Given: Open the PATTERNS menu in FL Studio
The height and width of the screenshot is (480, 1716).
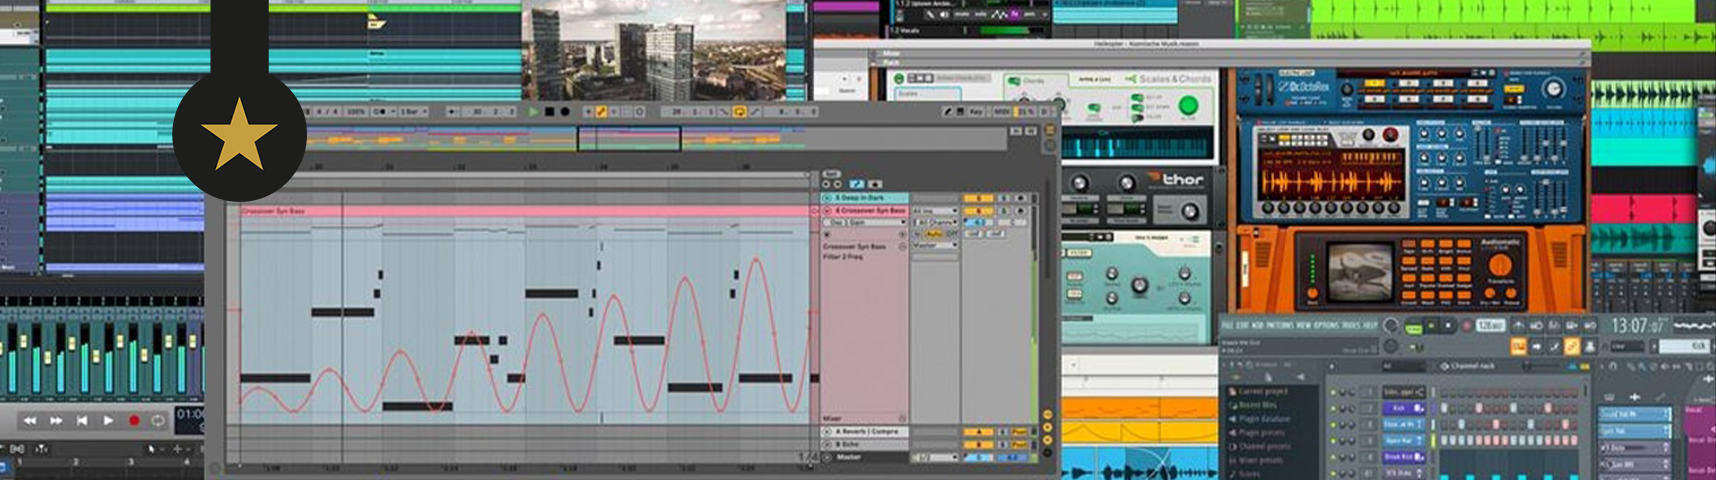Looking at the screenshot, I should pyautogui.click(x=1280, y=325).
